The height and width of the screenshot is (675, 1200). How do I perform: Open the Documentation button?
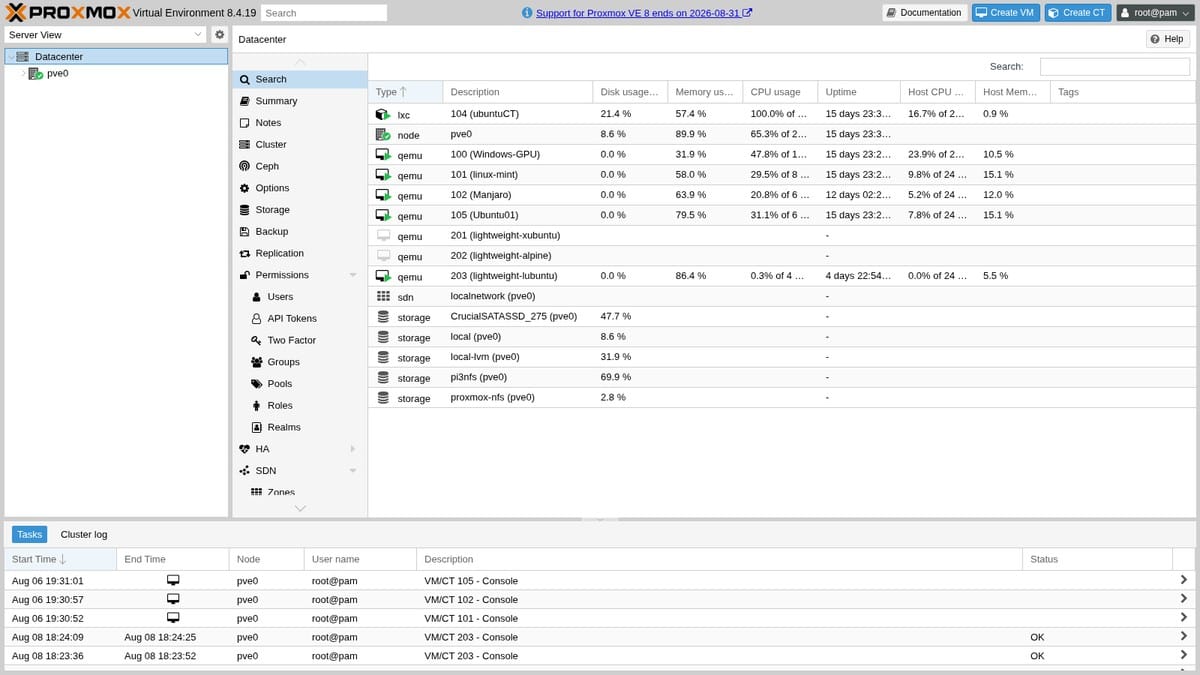(924, 13)
